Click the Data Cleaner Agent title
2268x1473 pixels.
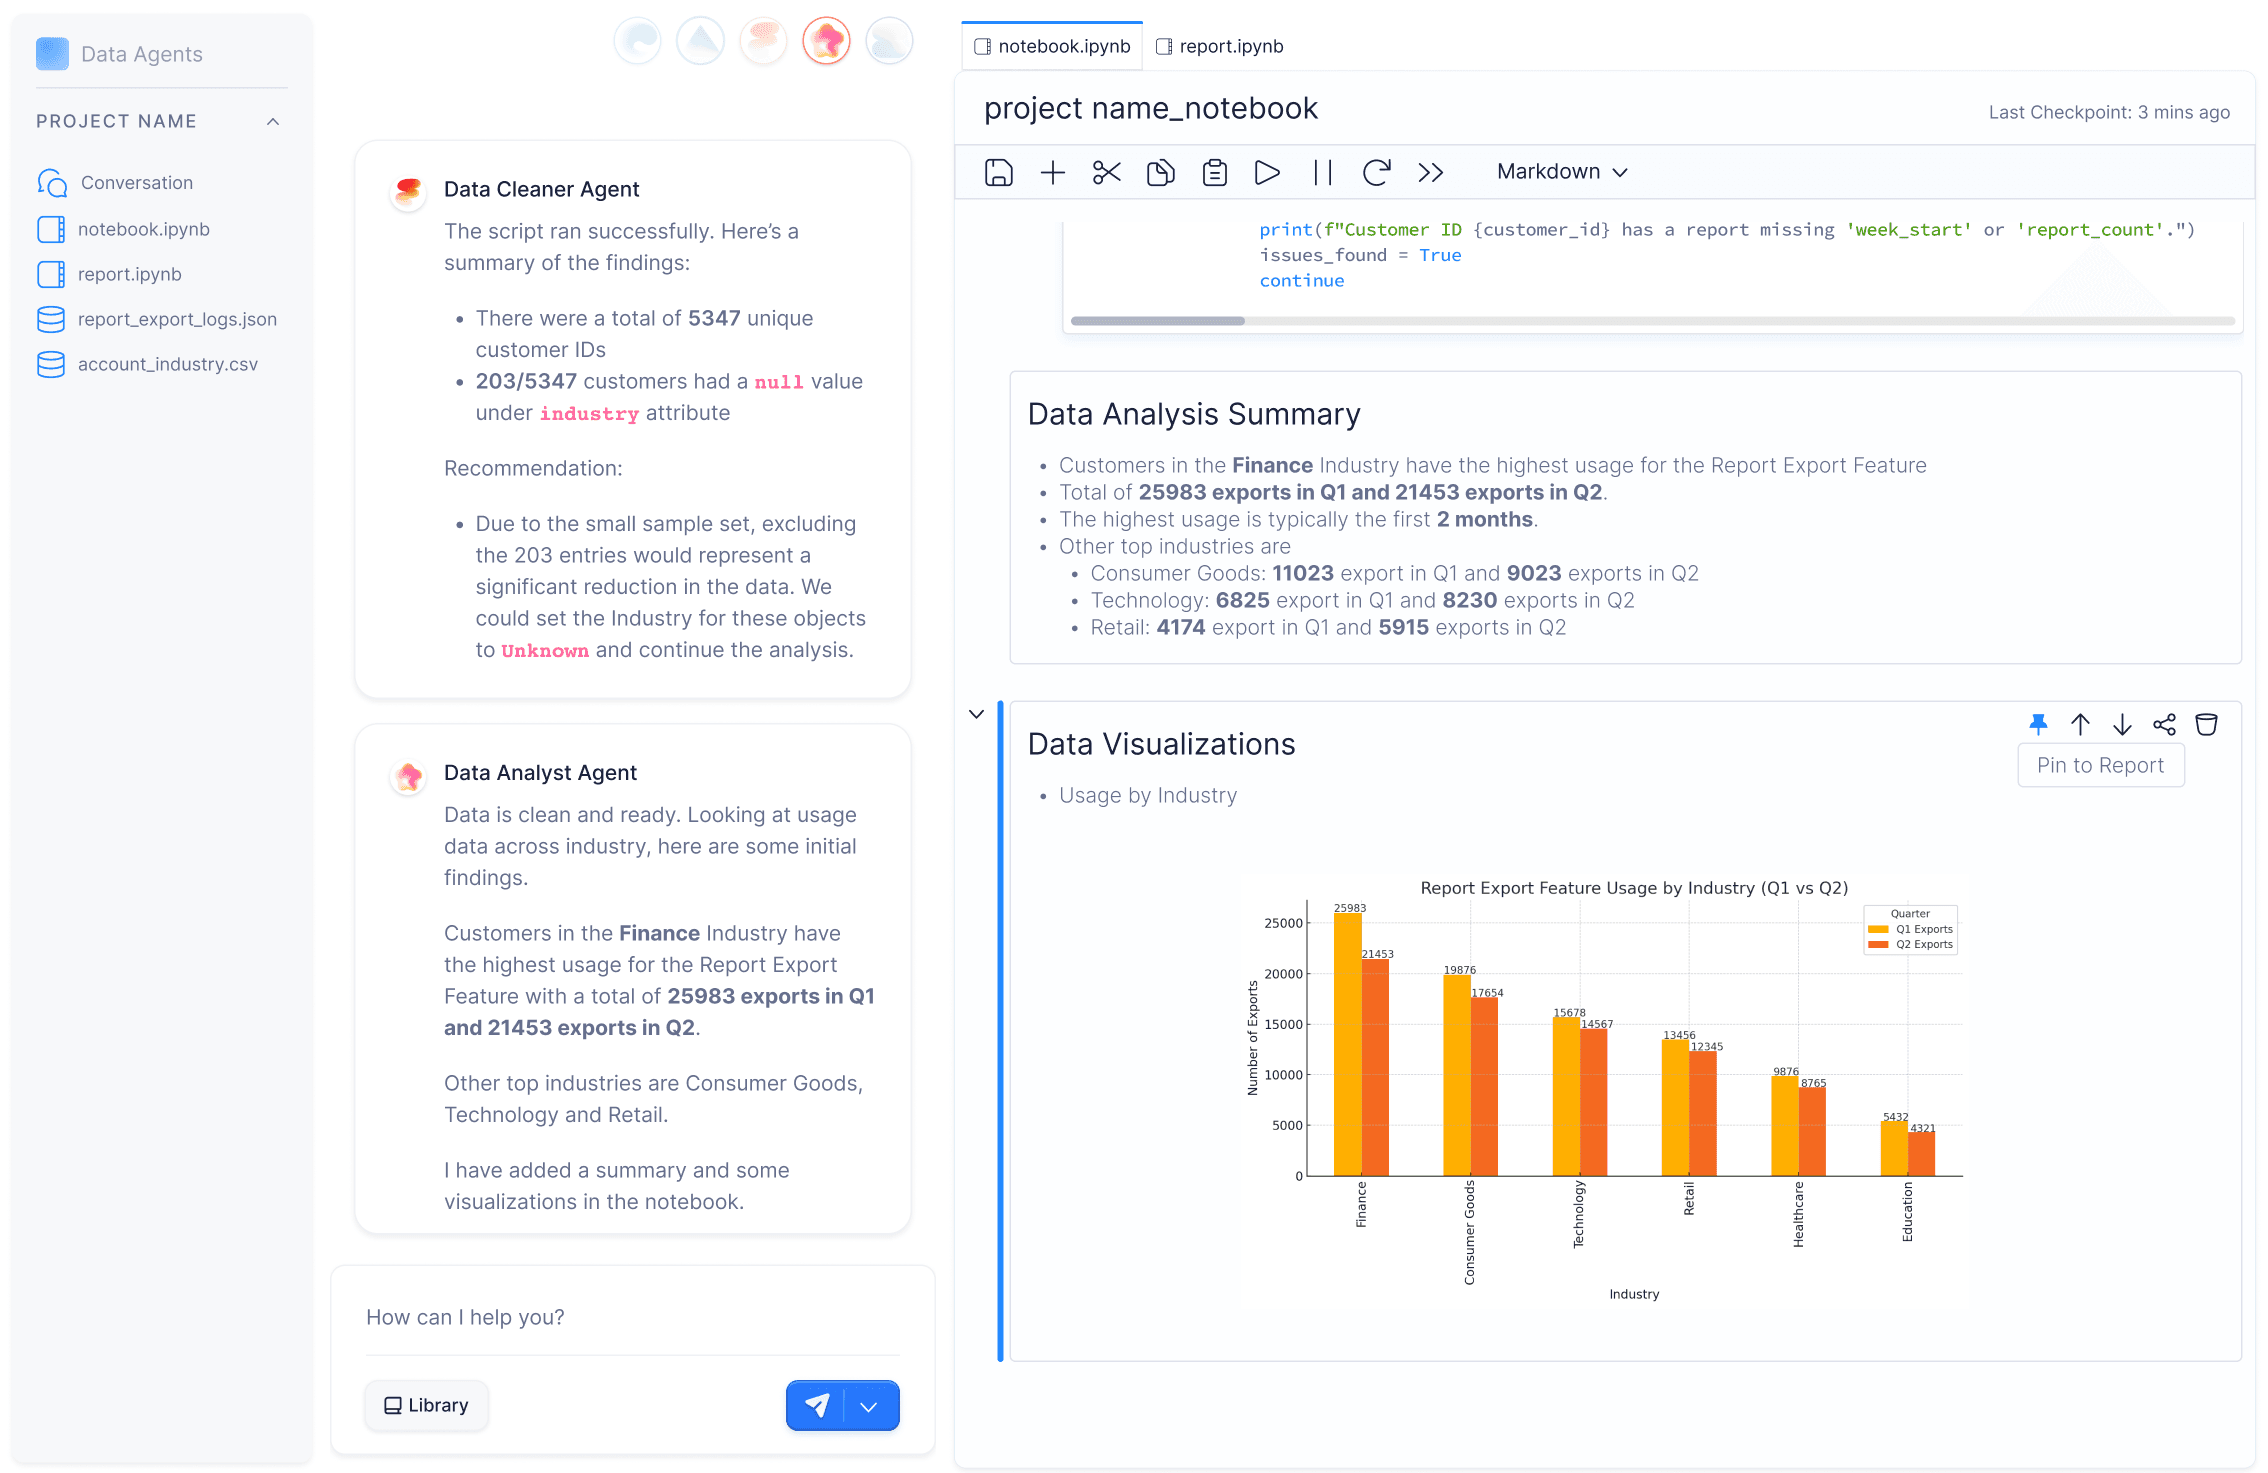(x=541, y=189)
